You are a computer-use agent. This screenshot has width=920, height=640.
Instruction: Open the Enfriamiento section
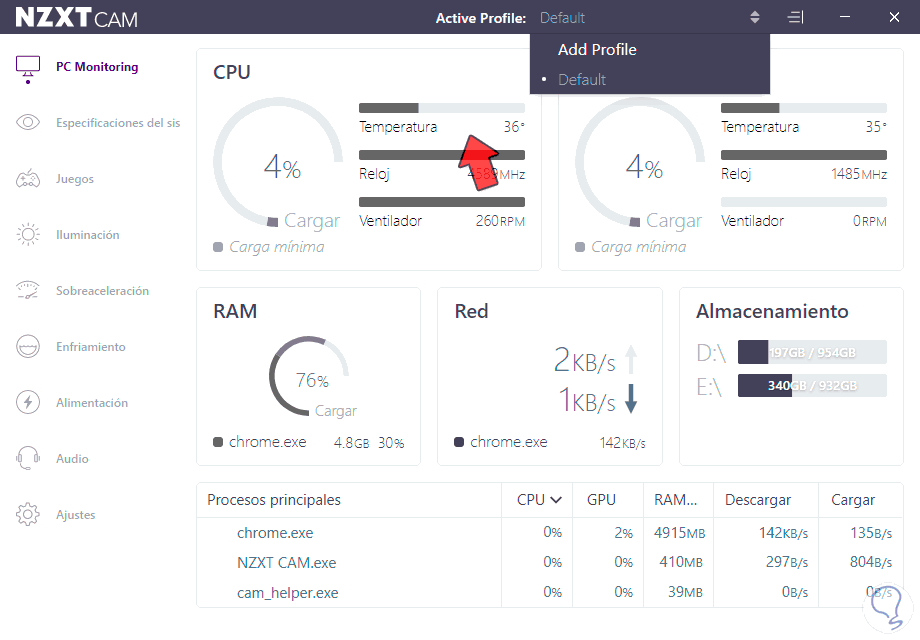point(90,347)
